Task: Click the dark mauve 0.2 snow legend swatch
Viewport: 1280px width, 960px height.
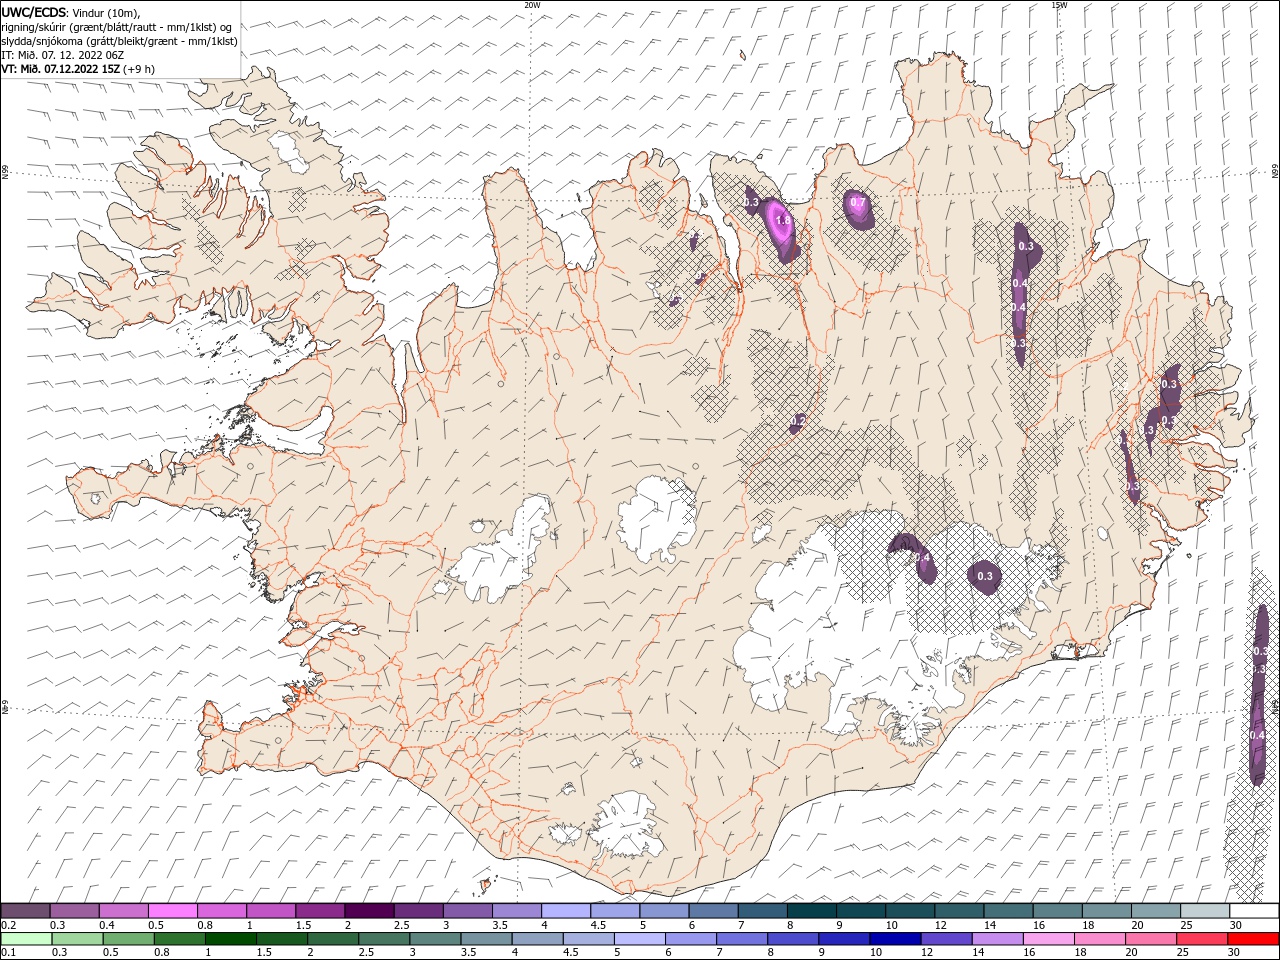Action: [26, 911]
